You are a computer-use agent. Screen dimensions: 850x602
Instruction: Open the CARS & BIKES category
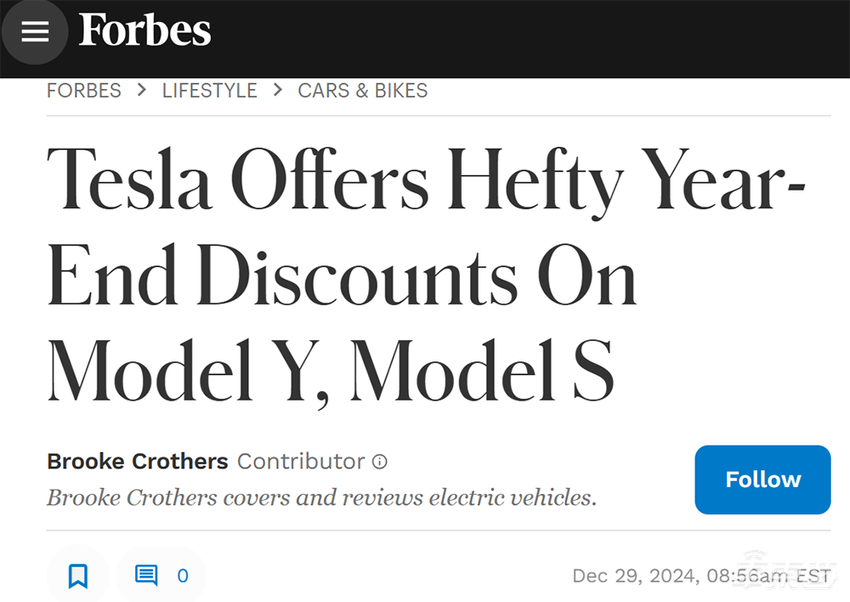[x=362, y=90]
